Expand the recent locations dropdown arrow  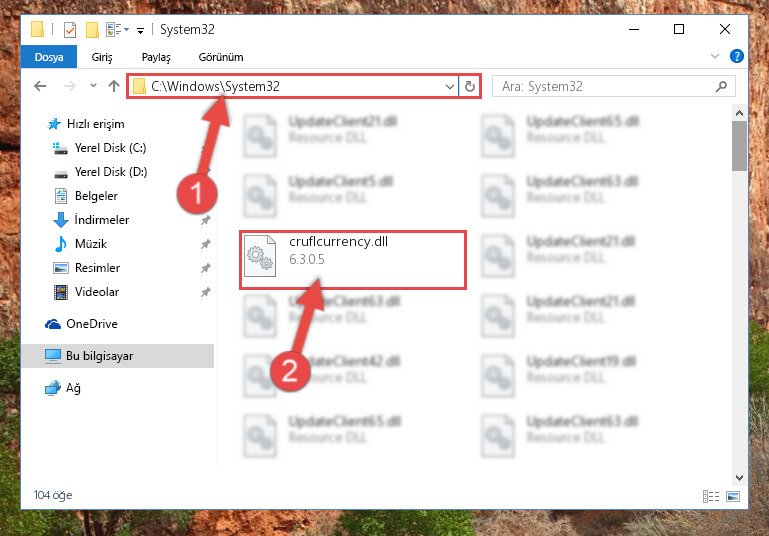click(93, 86)
